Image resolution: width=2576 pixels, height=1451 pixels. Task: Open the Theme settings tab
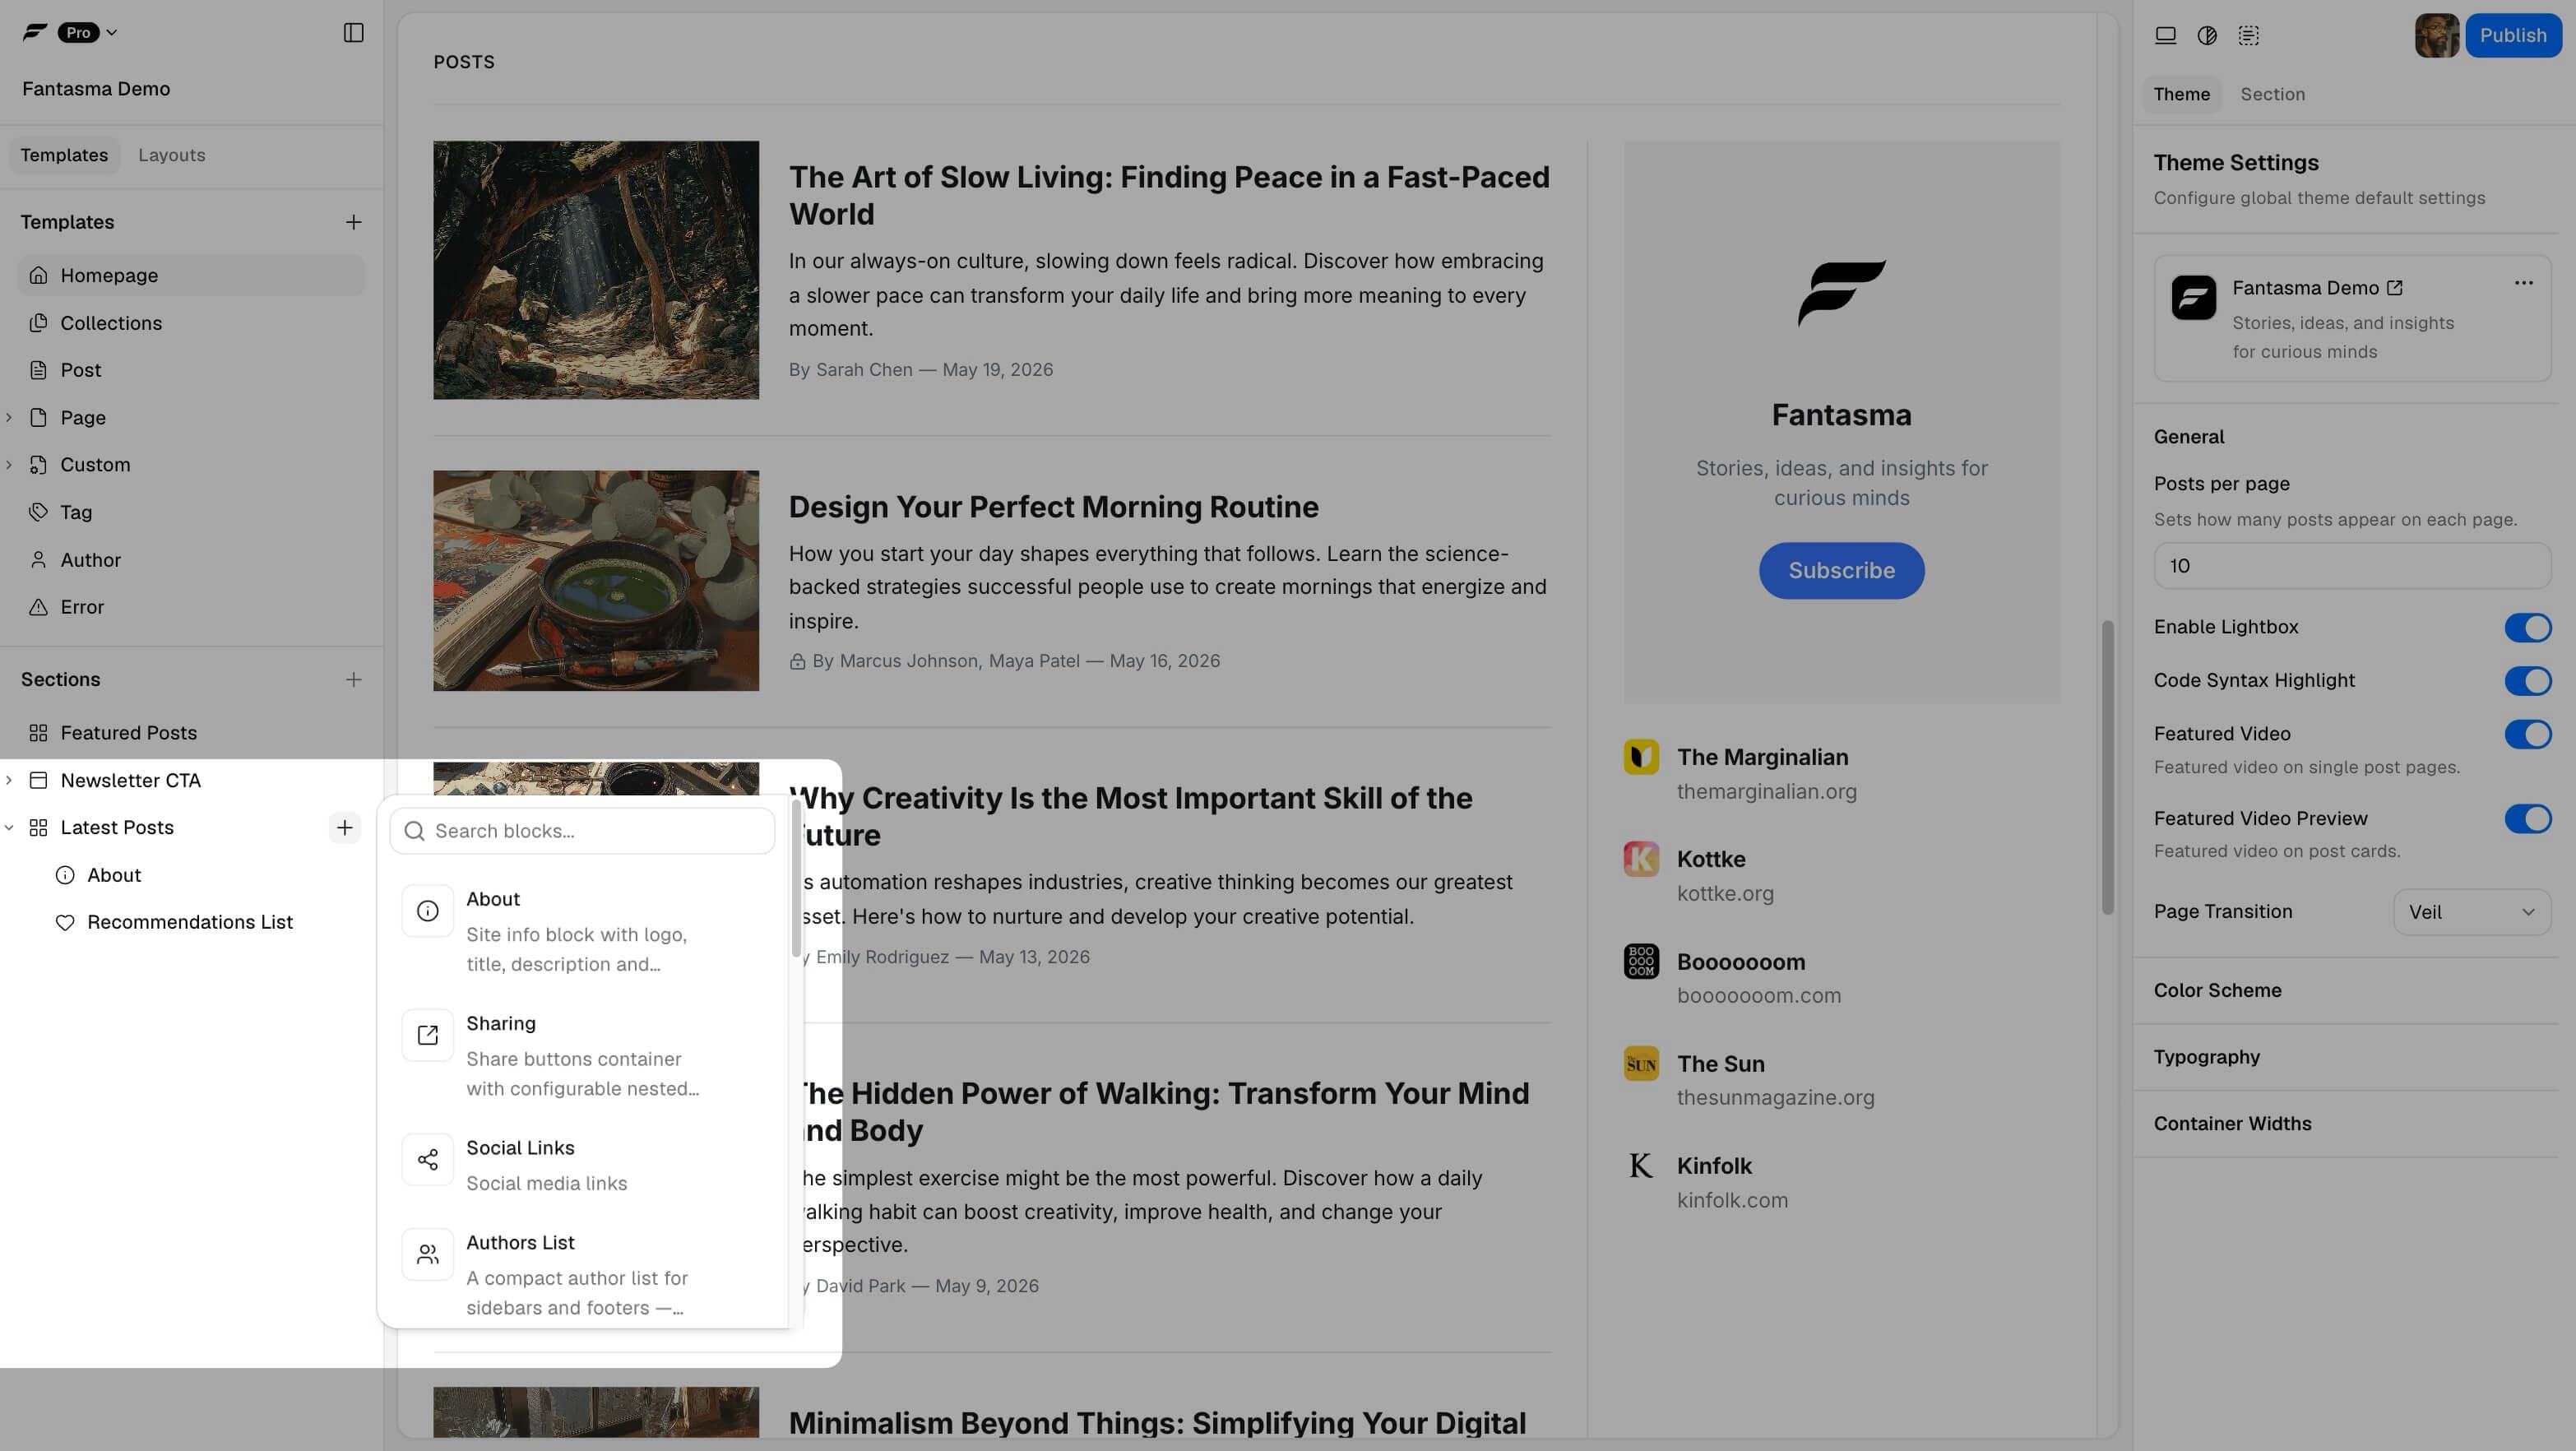pyautogui.click(x=2182, y=94)
